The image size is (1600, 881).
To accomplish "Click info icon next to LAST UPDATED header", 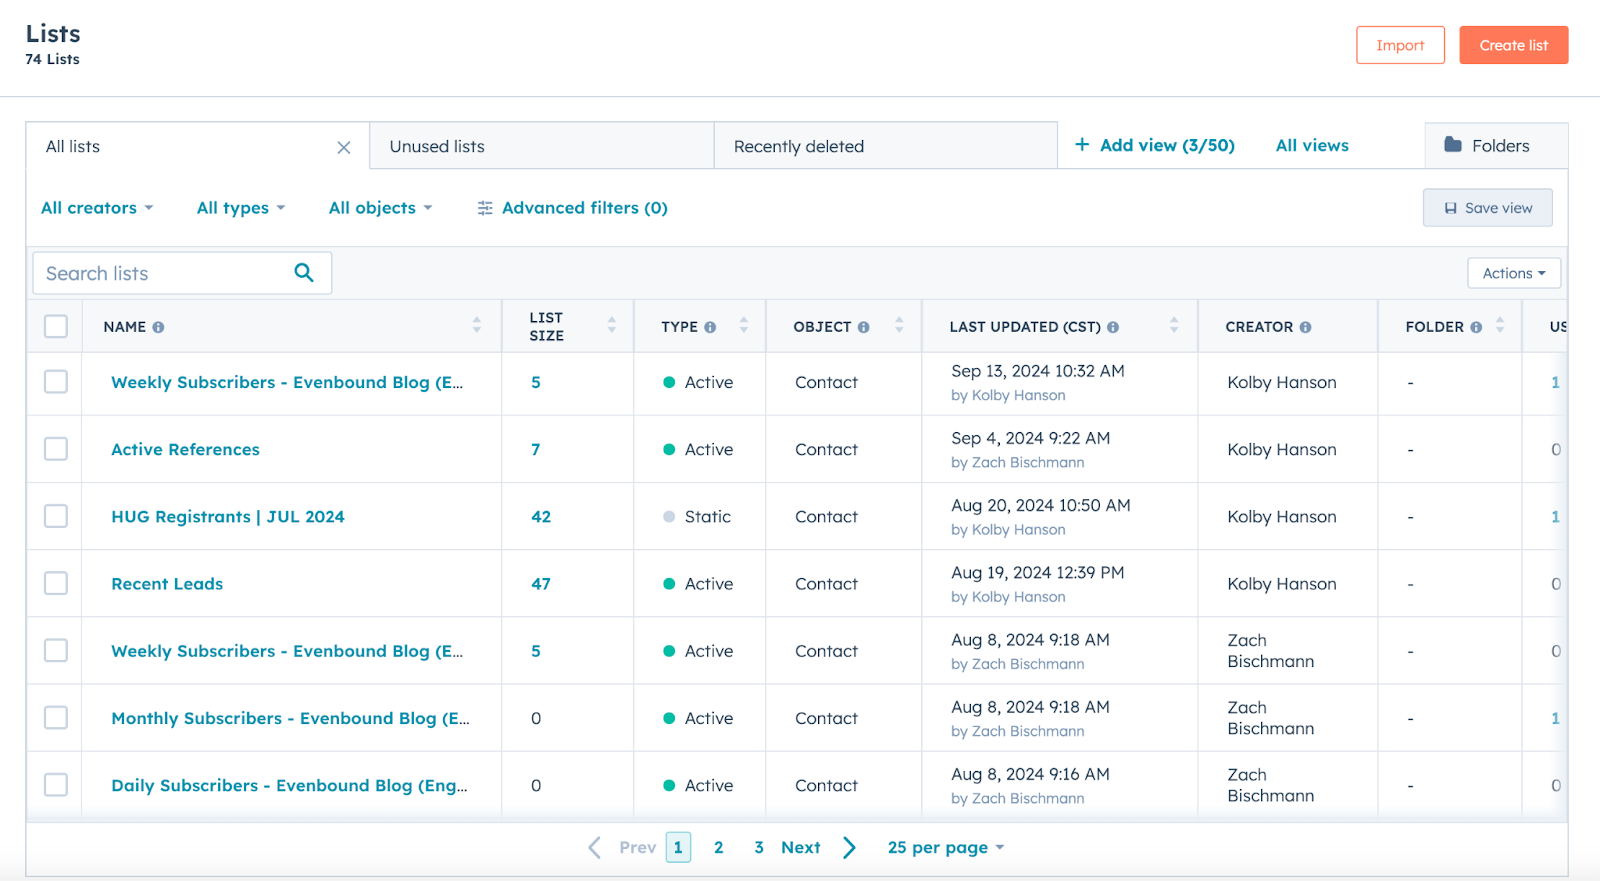I will (x=1113, y=327).
